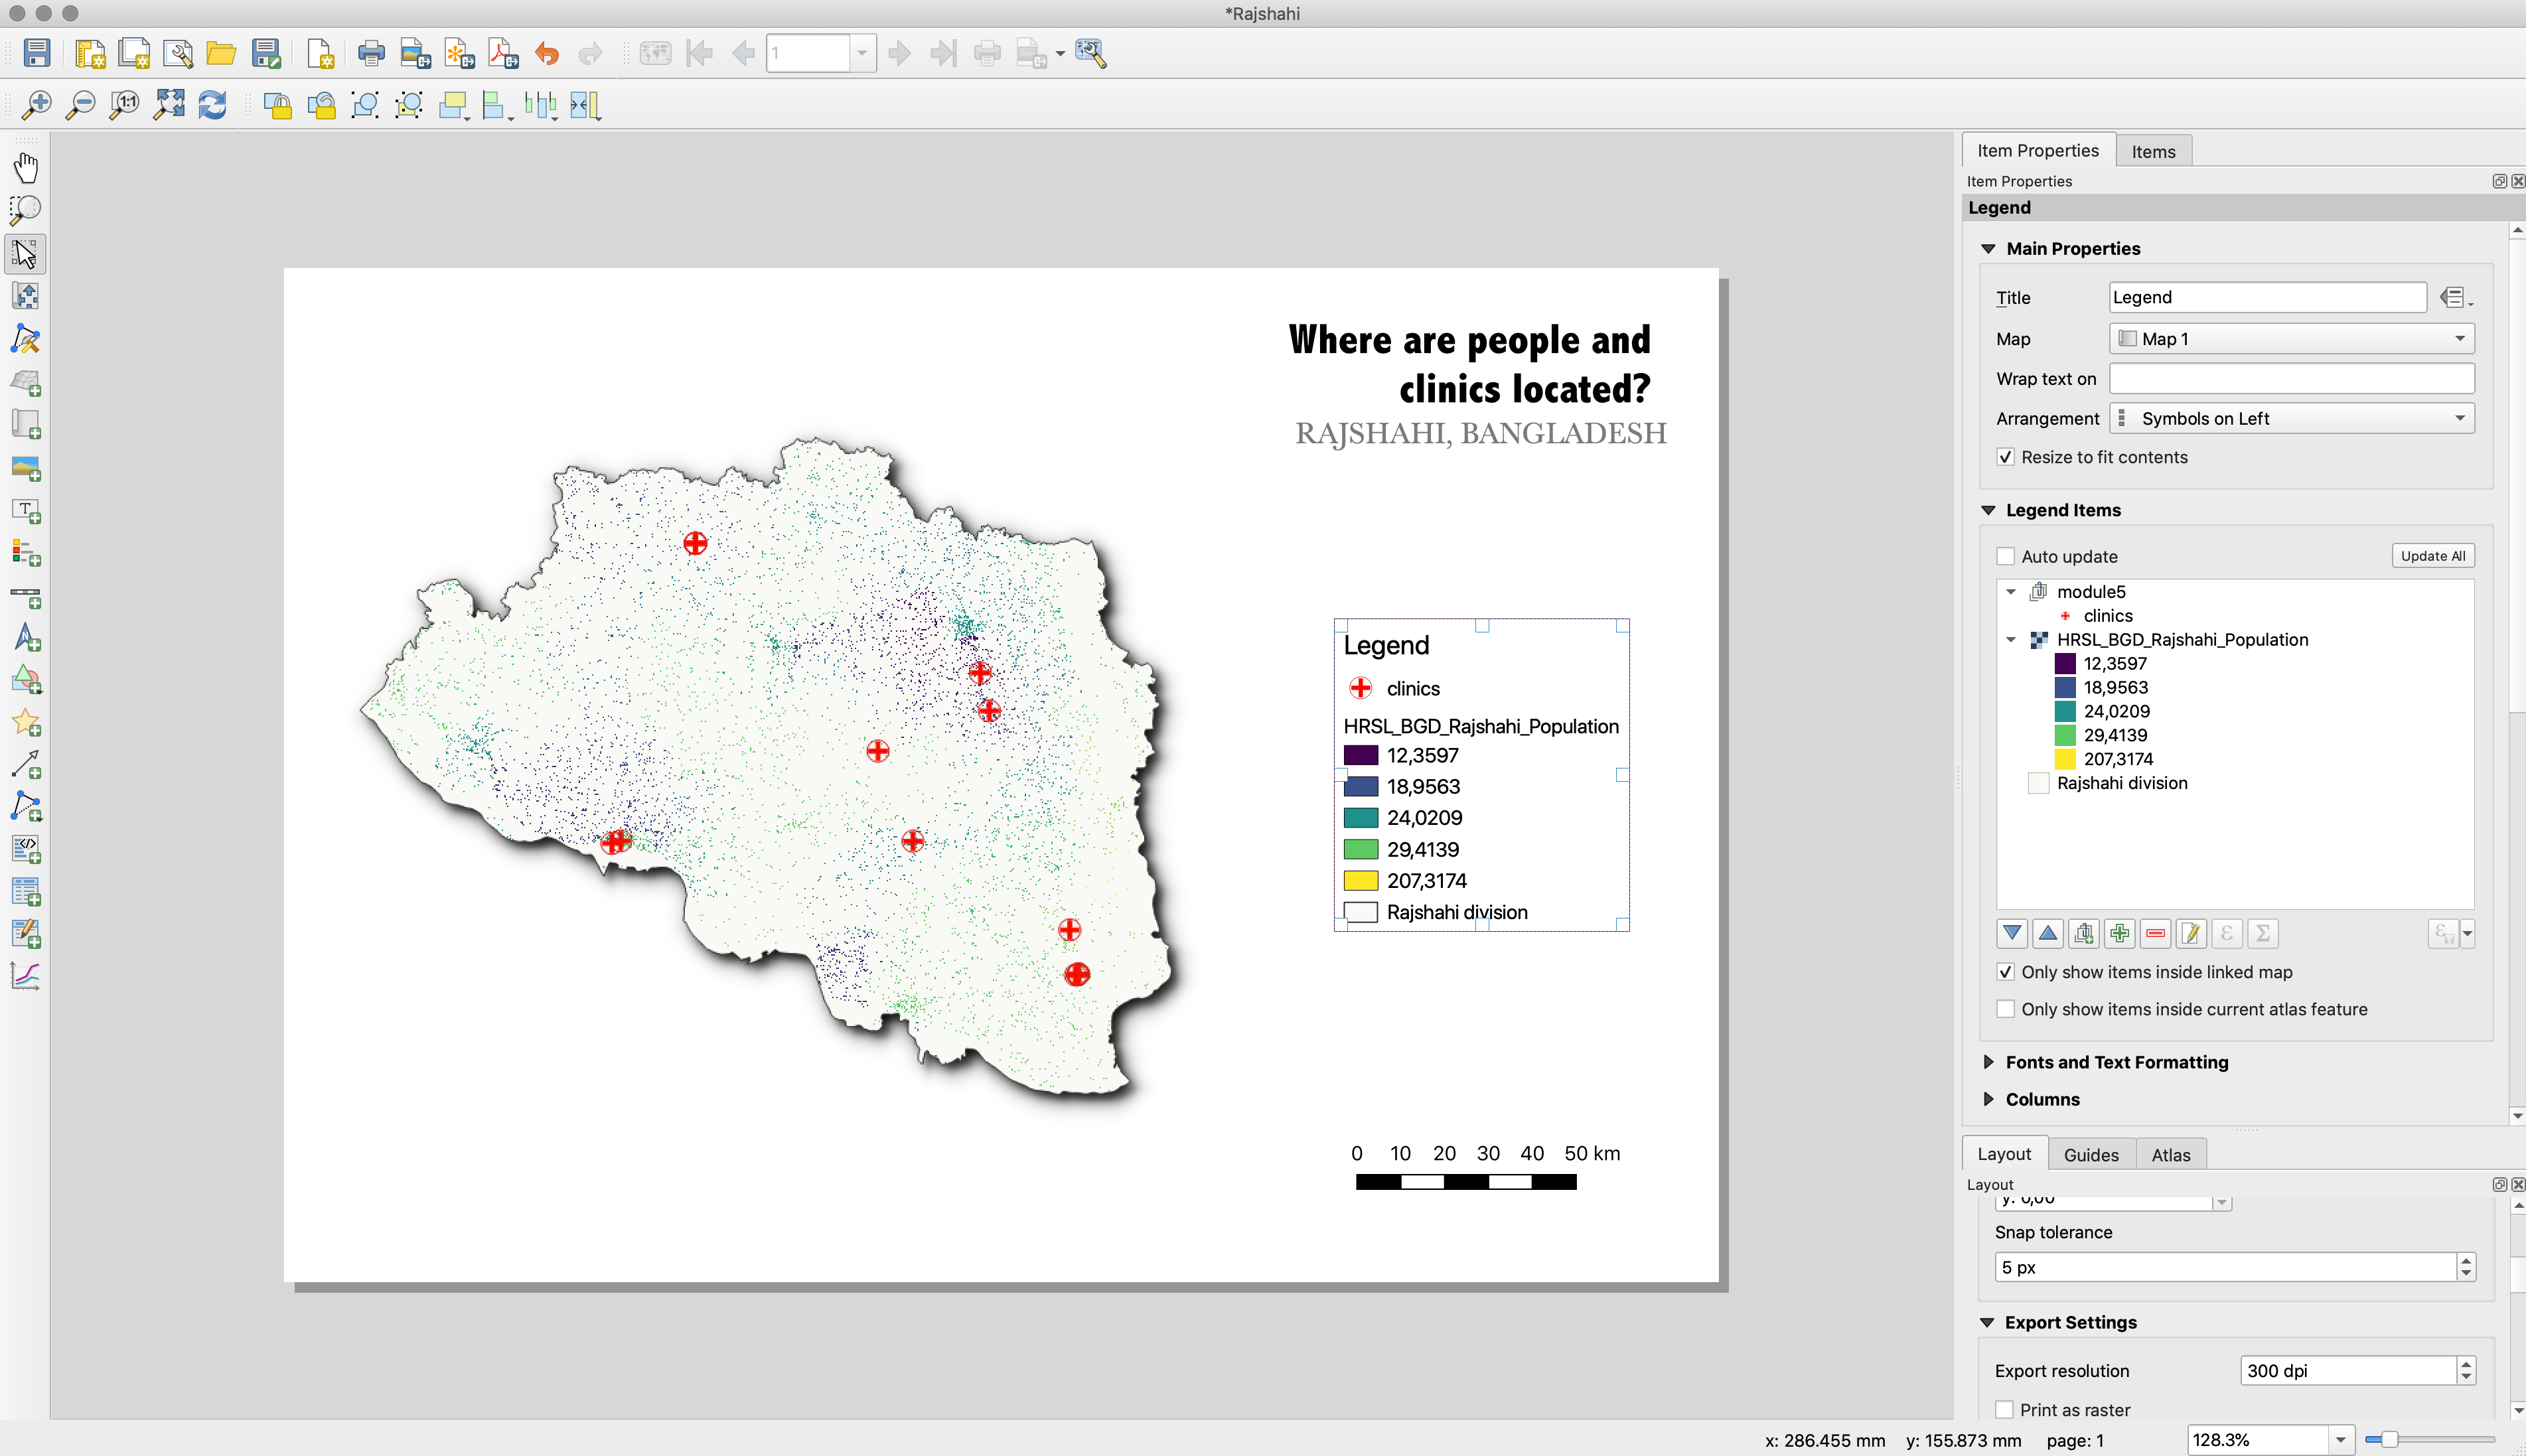The image size is (2526, 1456).
Task: Click move legend item down arrow button
Action: tap(2012, 933)
